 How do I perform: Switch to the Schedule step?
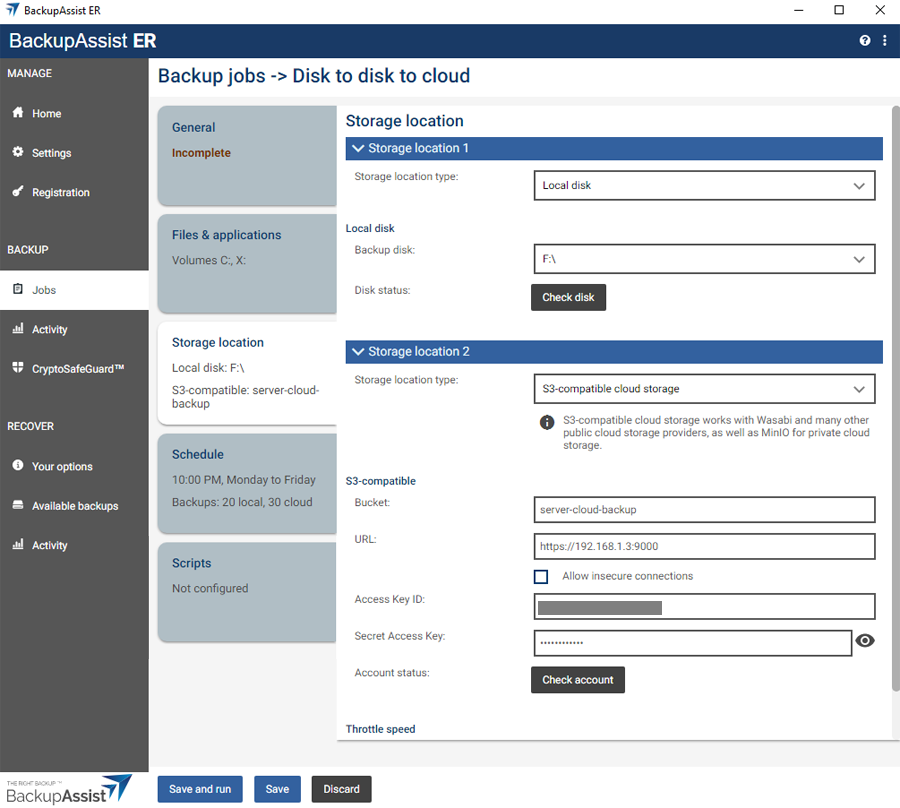(x=247, y=483)
